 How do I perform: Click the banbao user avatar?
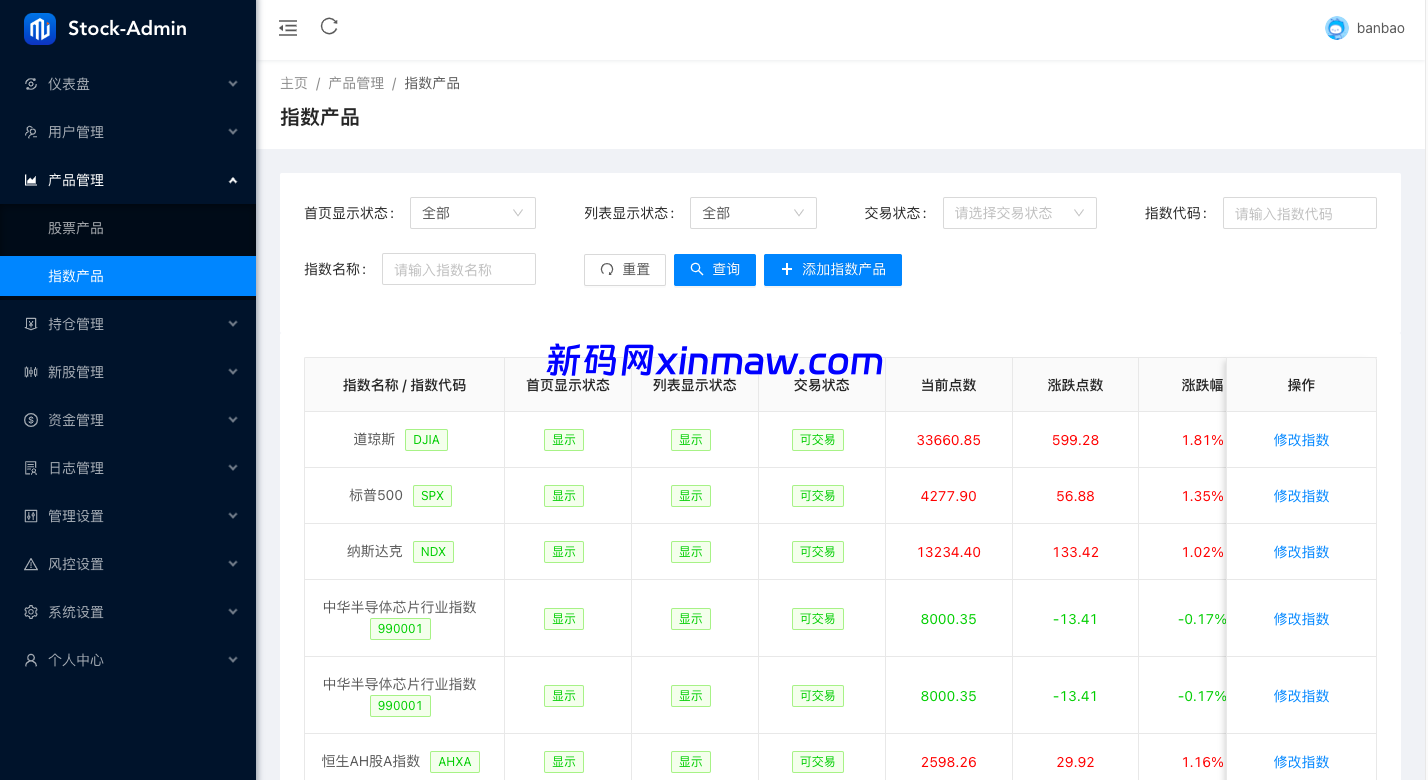coord(1336,29)
